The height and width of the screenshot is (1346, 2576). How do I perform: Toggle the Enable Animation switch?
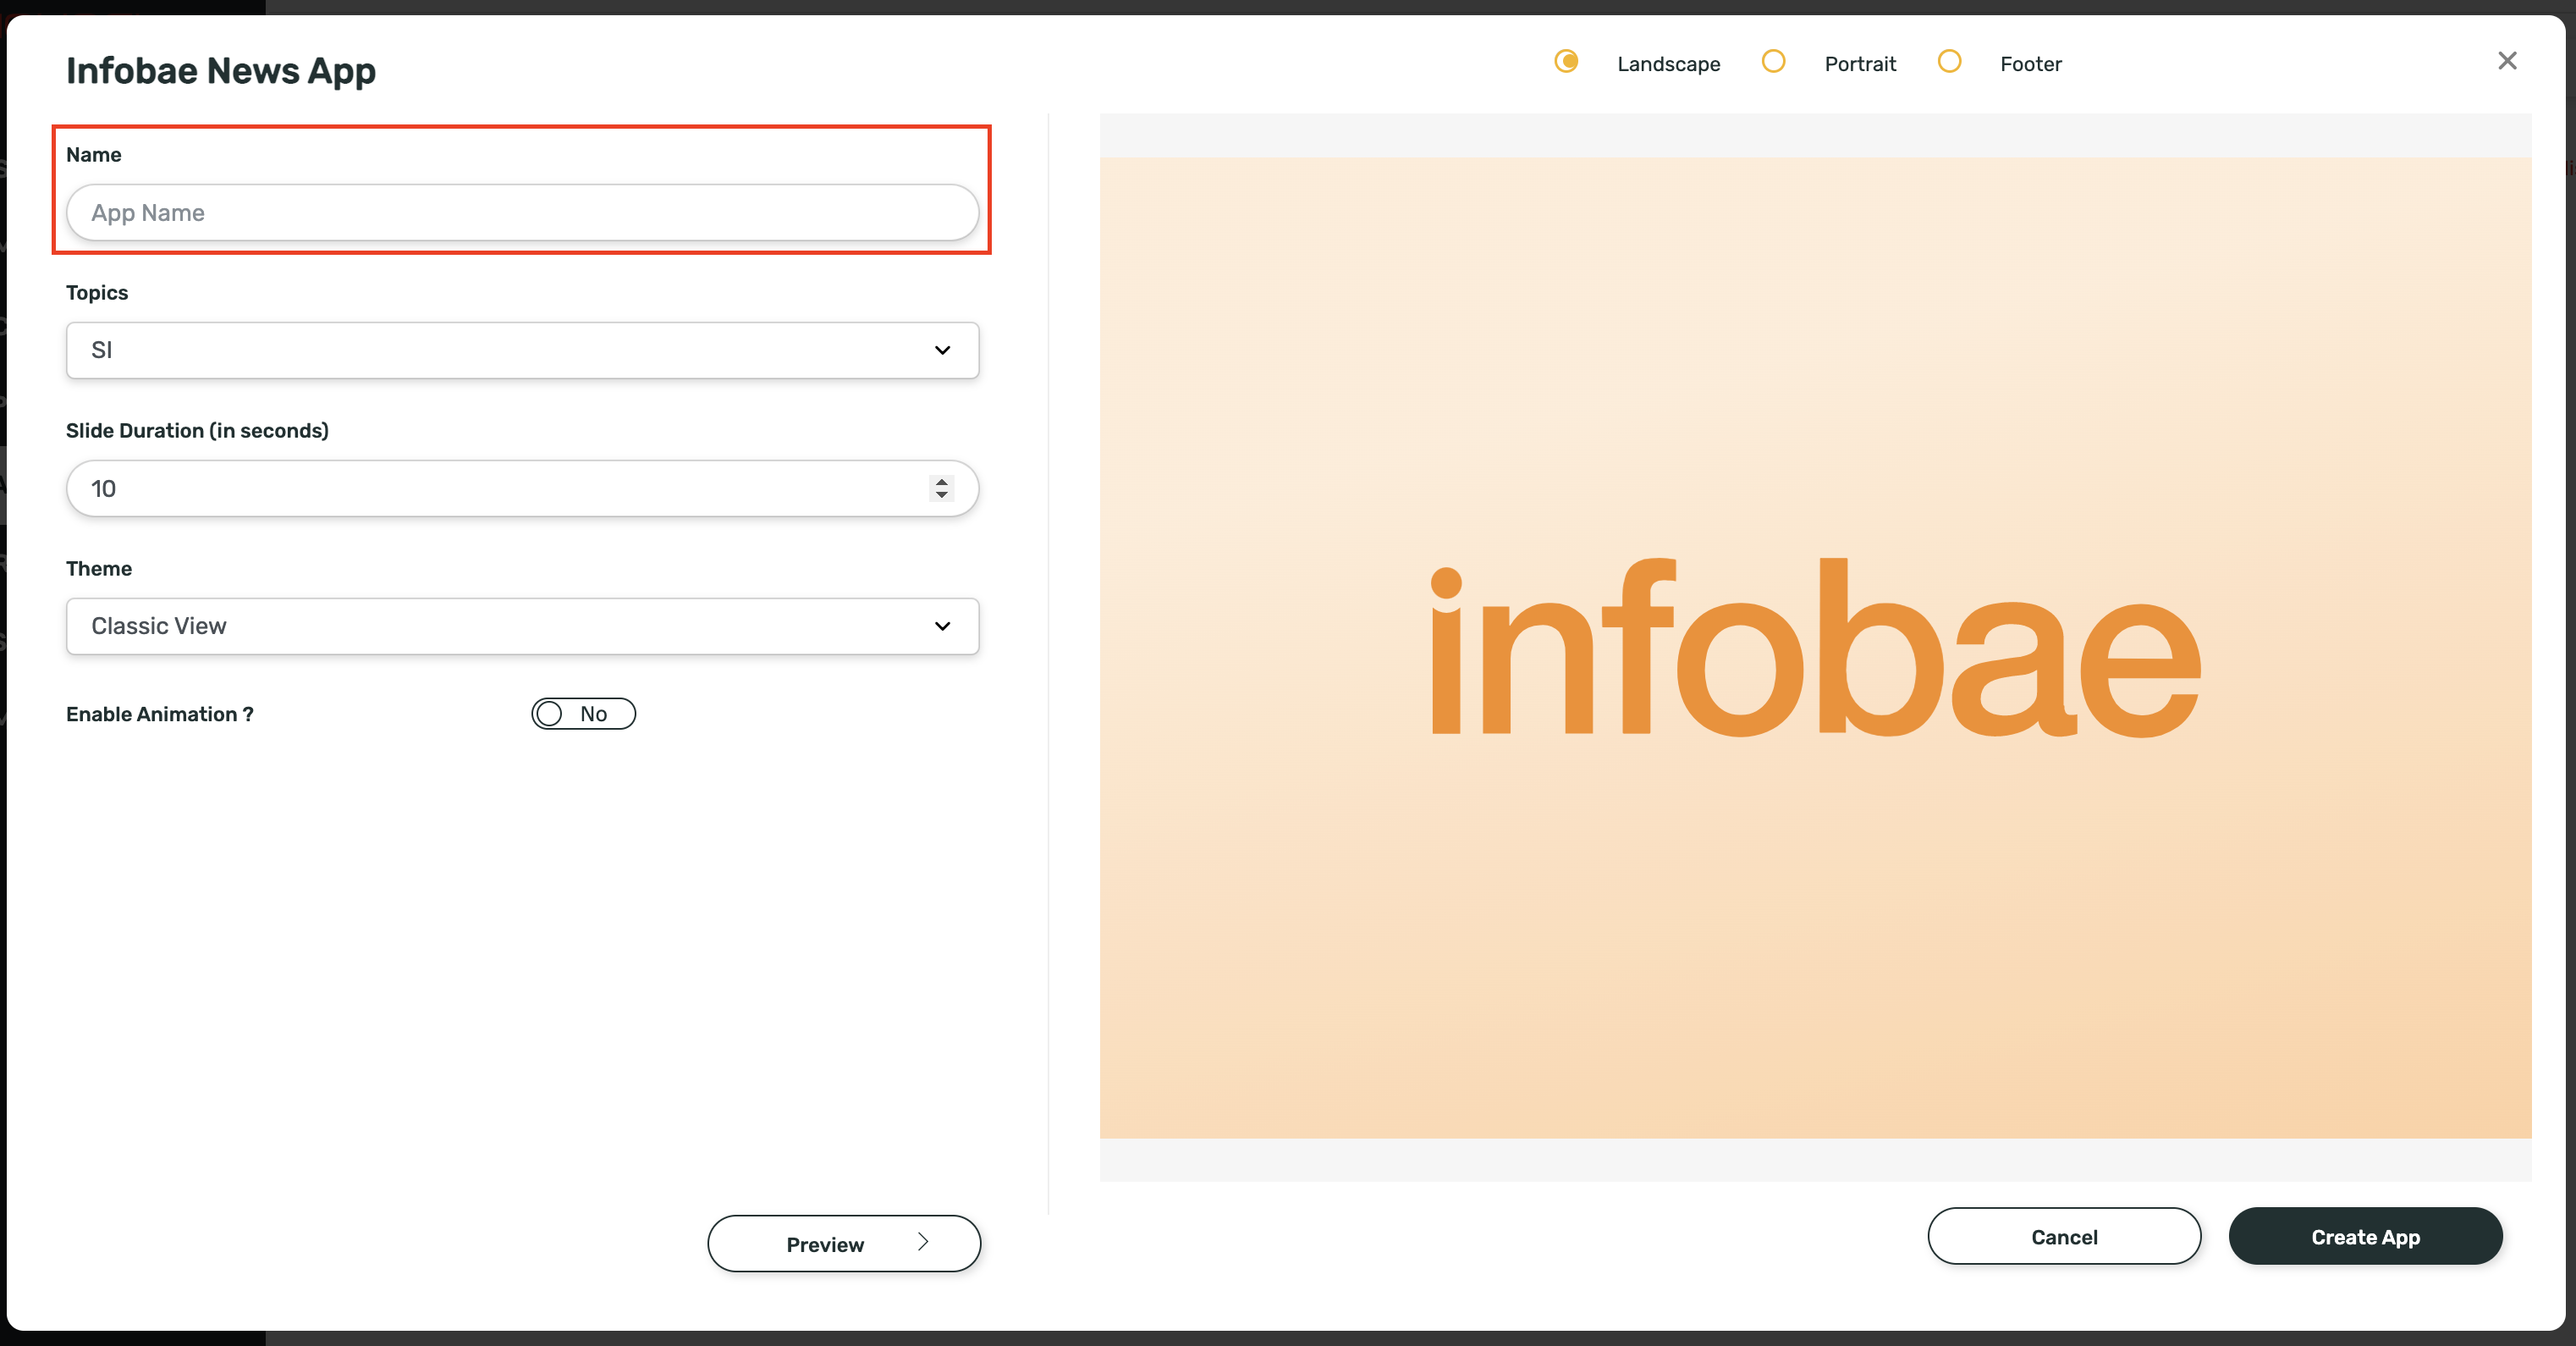pos(583,714)
